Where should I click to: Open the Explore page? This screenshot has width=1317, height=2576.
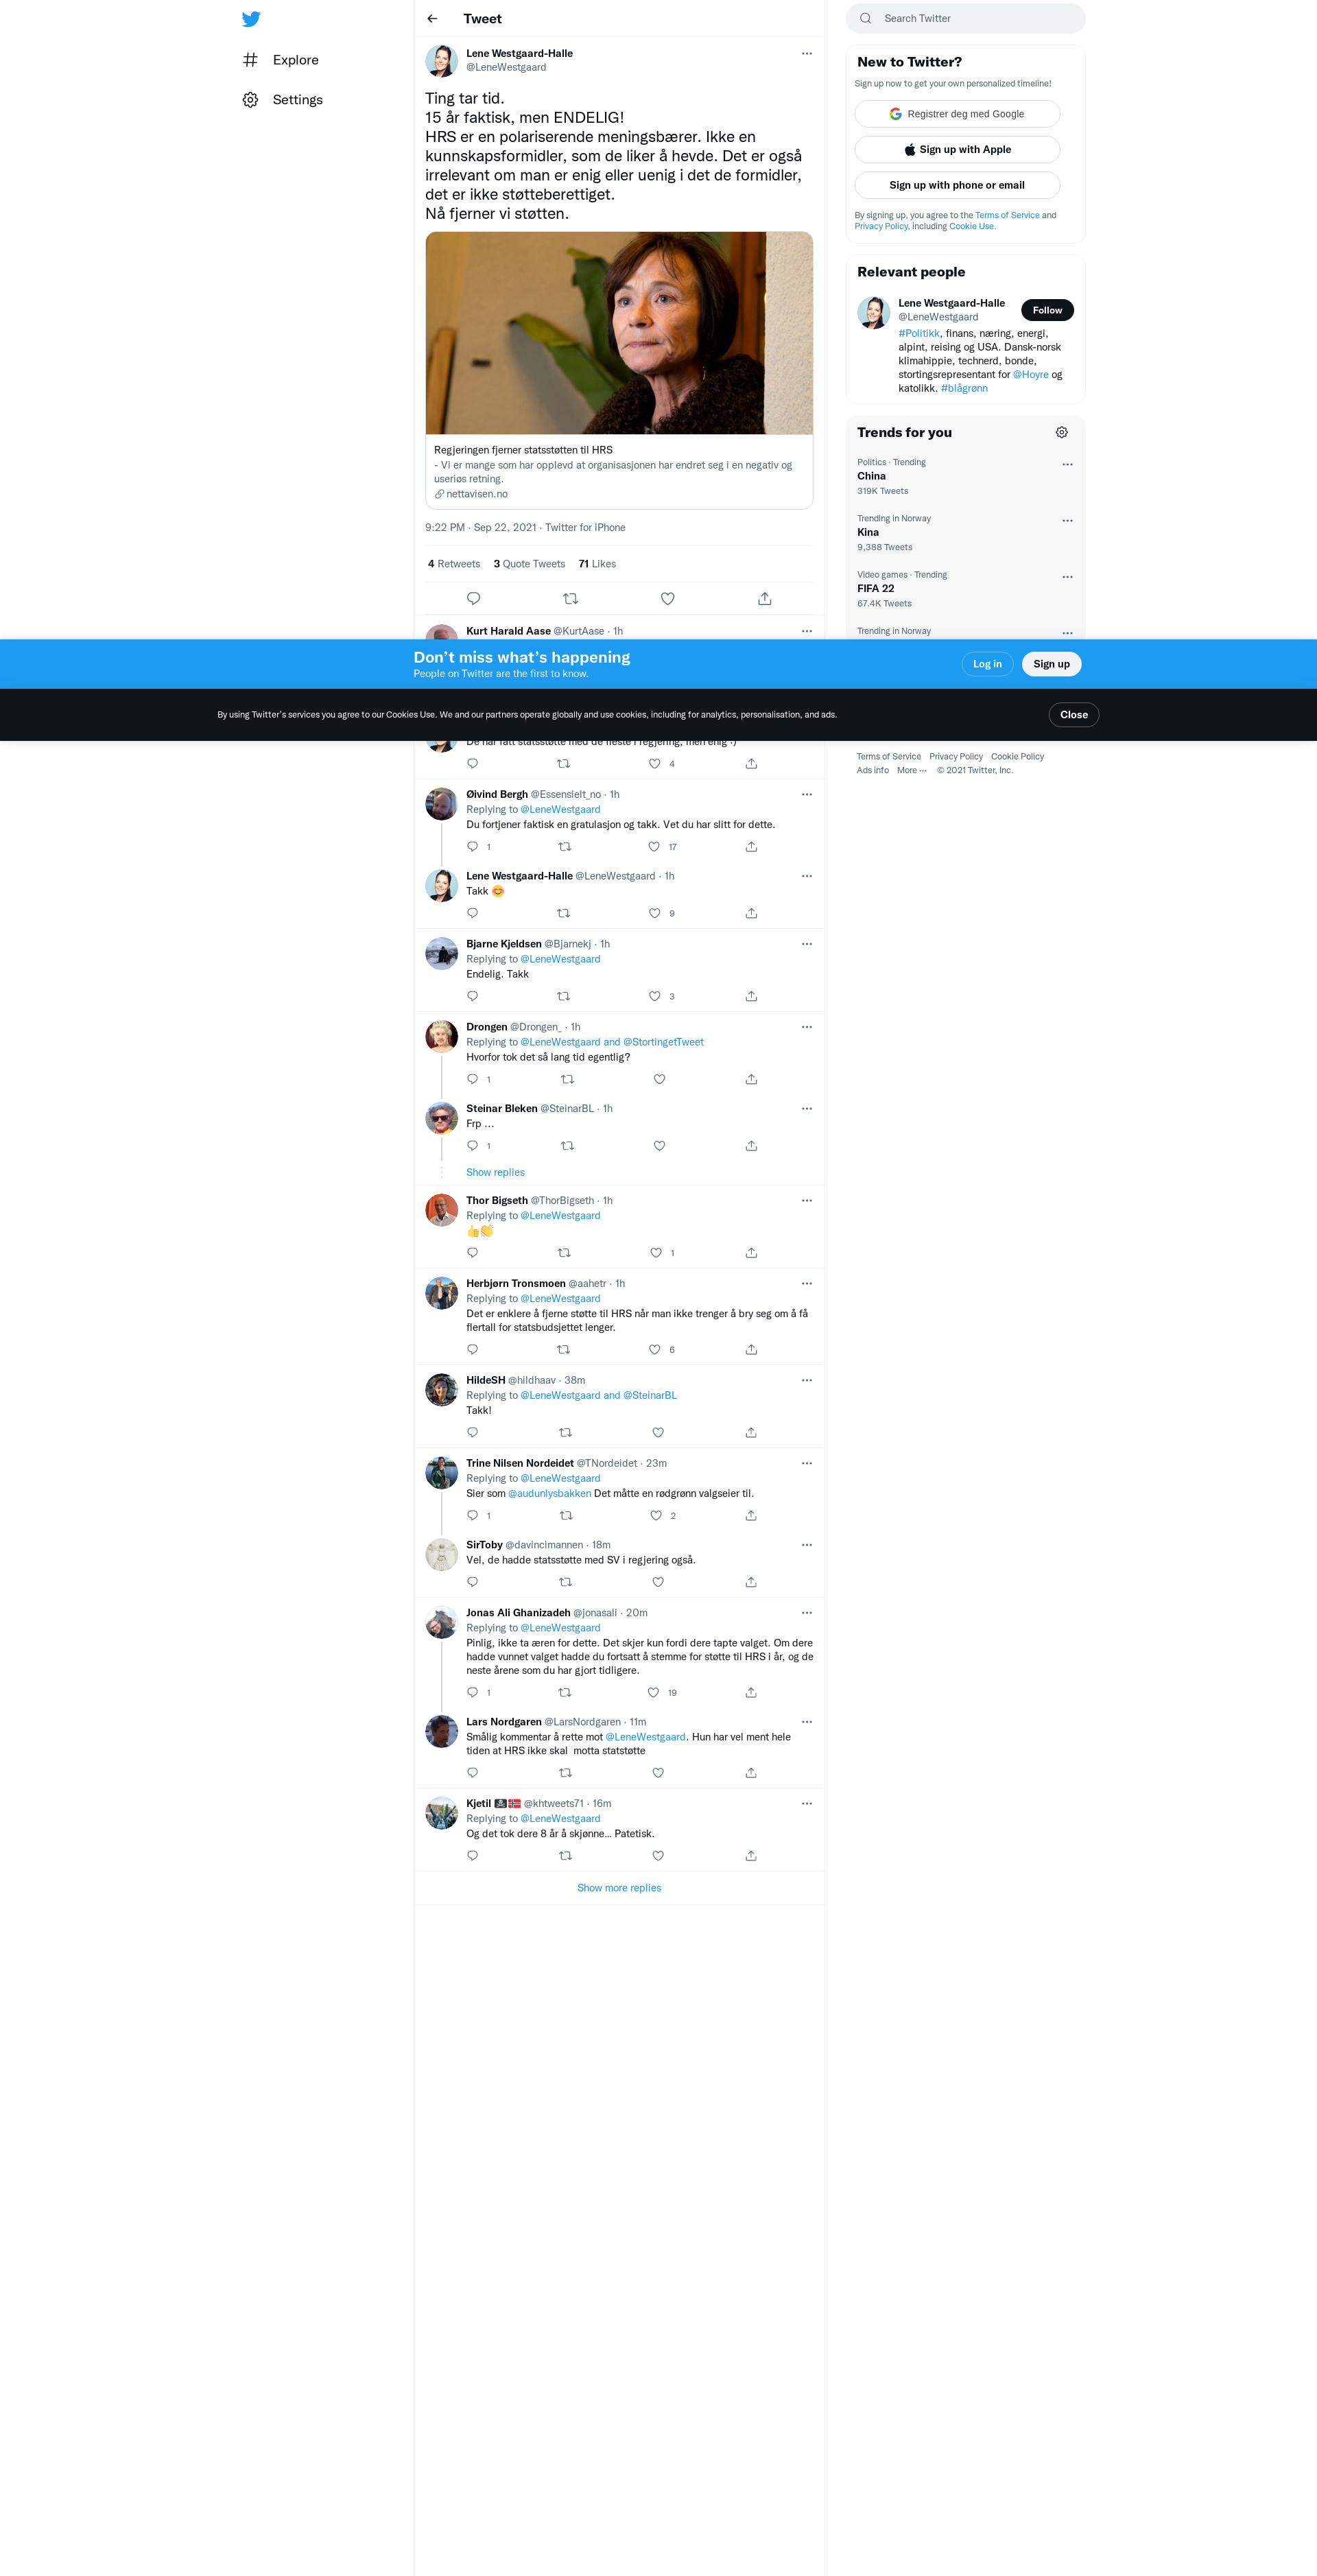click(x=280, y=60)
